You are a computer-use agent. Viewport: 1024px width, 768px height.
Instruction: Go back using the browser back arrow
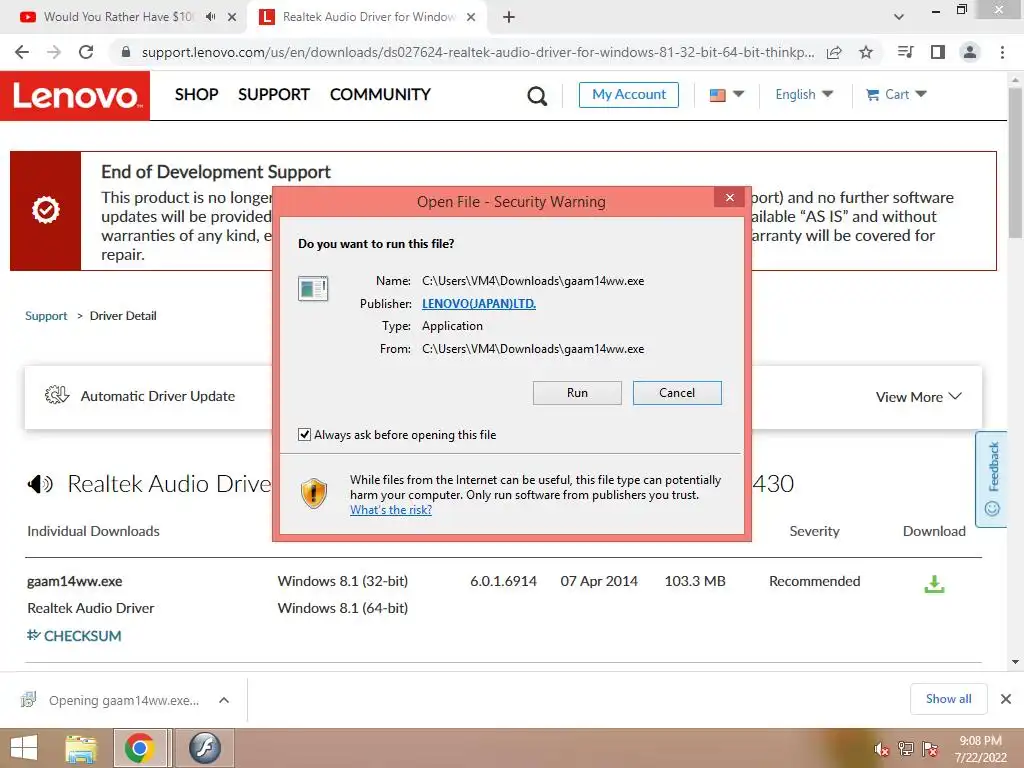[x=22, y=52]
